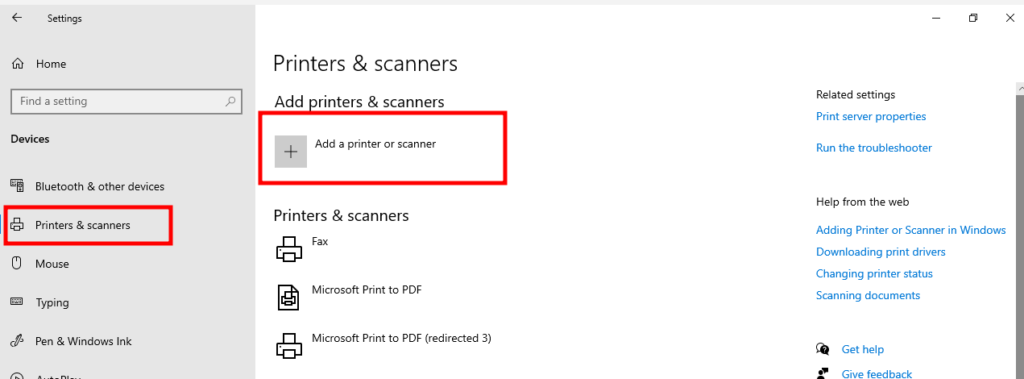Screen dimensions: 1024x379
Task: Click the Get help chat icon
Action: 823,350
